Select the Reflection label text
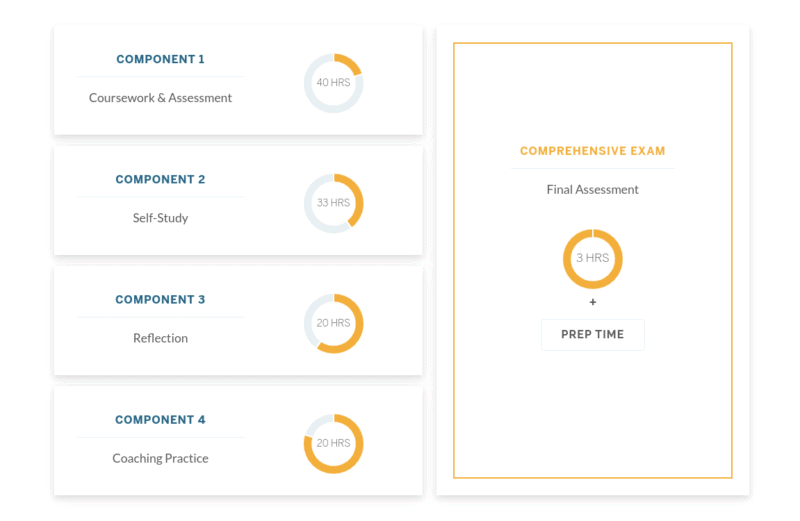The image size is (800, 521). (160, 338)
